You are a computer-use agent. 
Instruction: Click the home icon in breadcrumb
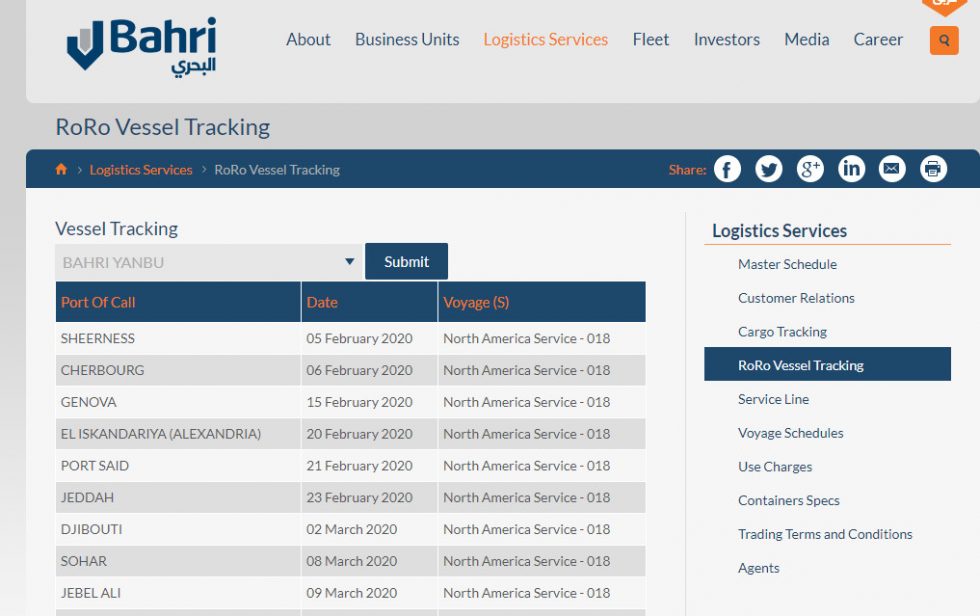point(61,169)
